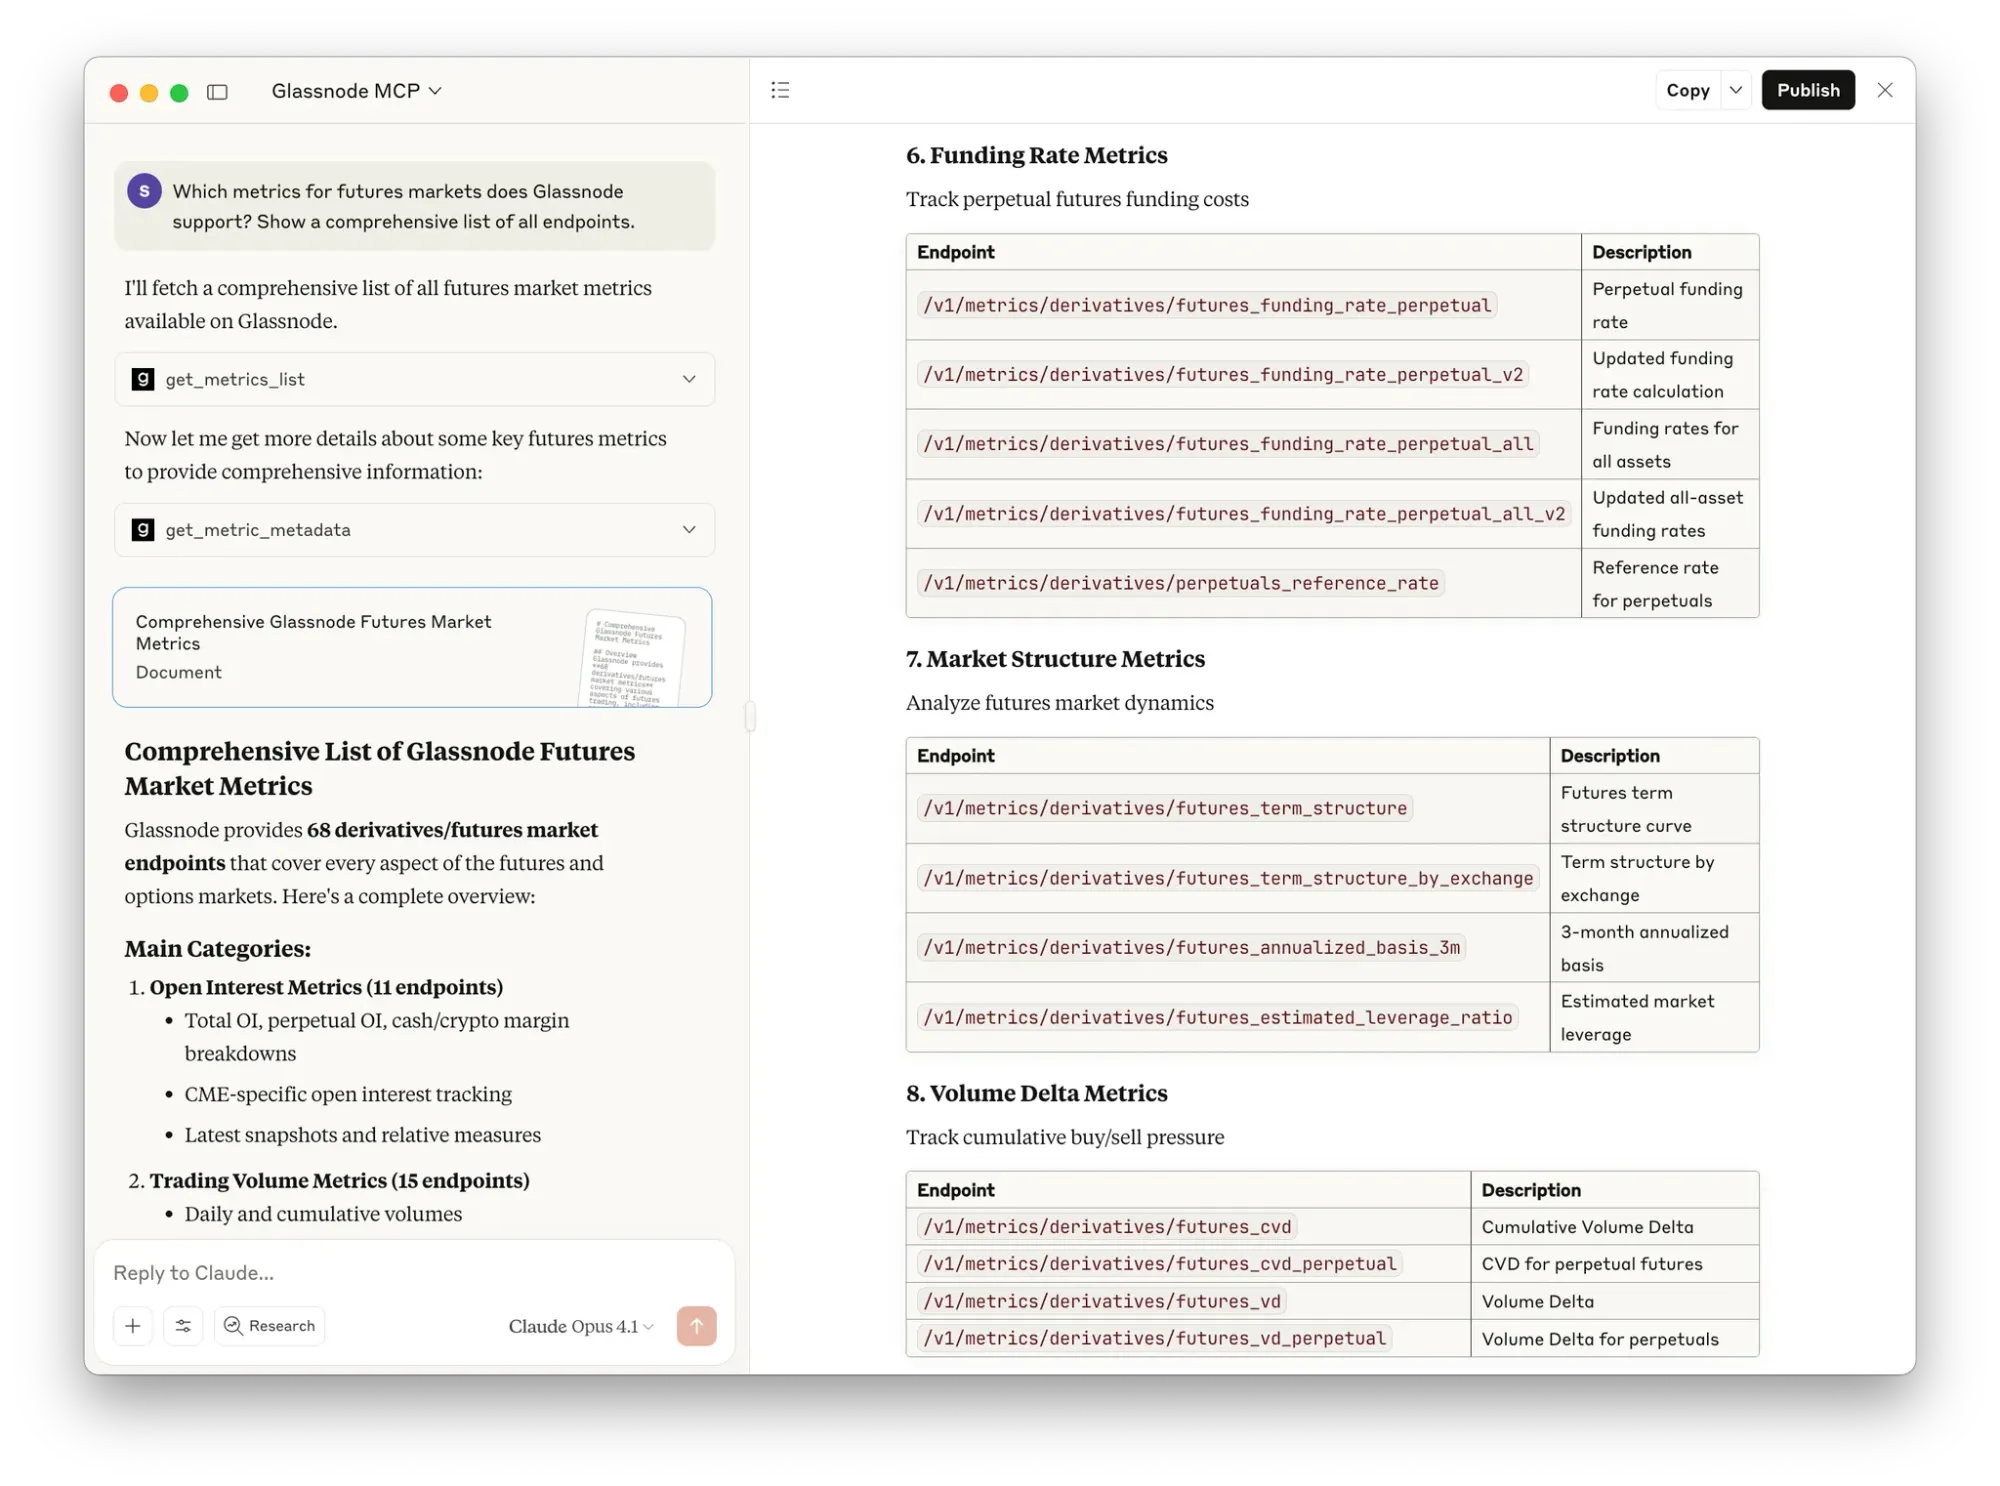Image resolution: width=2000 pixels, height=1486 pixels.
Task: Close the document panel with X
Action: pyautogui.click(x=1885, y=90)
